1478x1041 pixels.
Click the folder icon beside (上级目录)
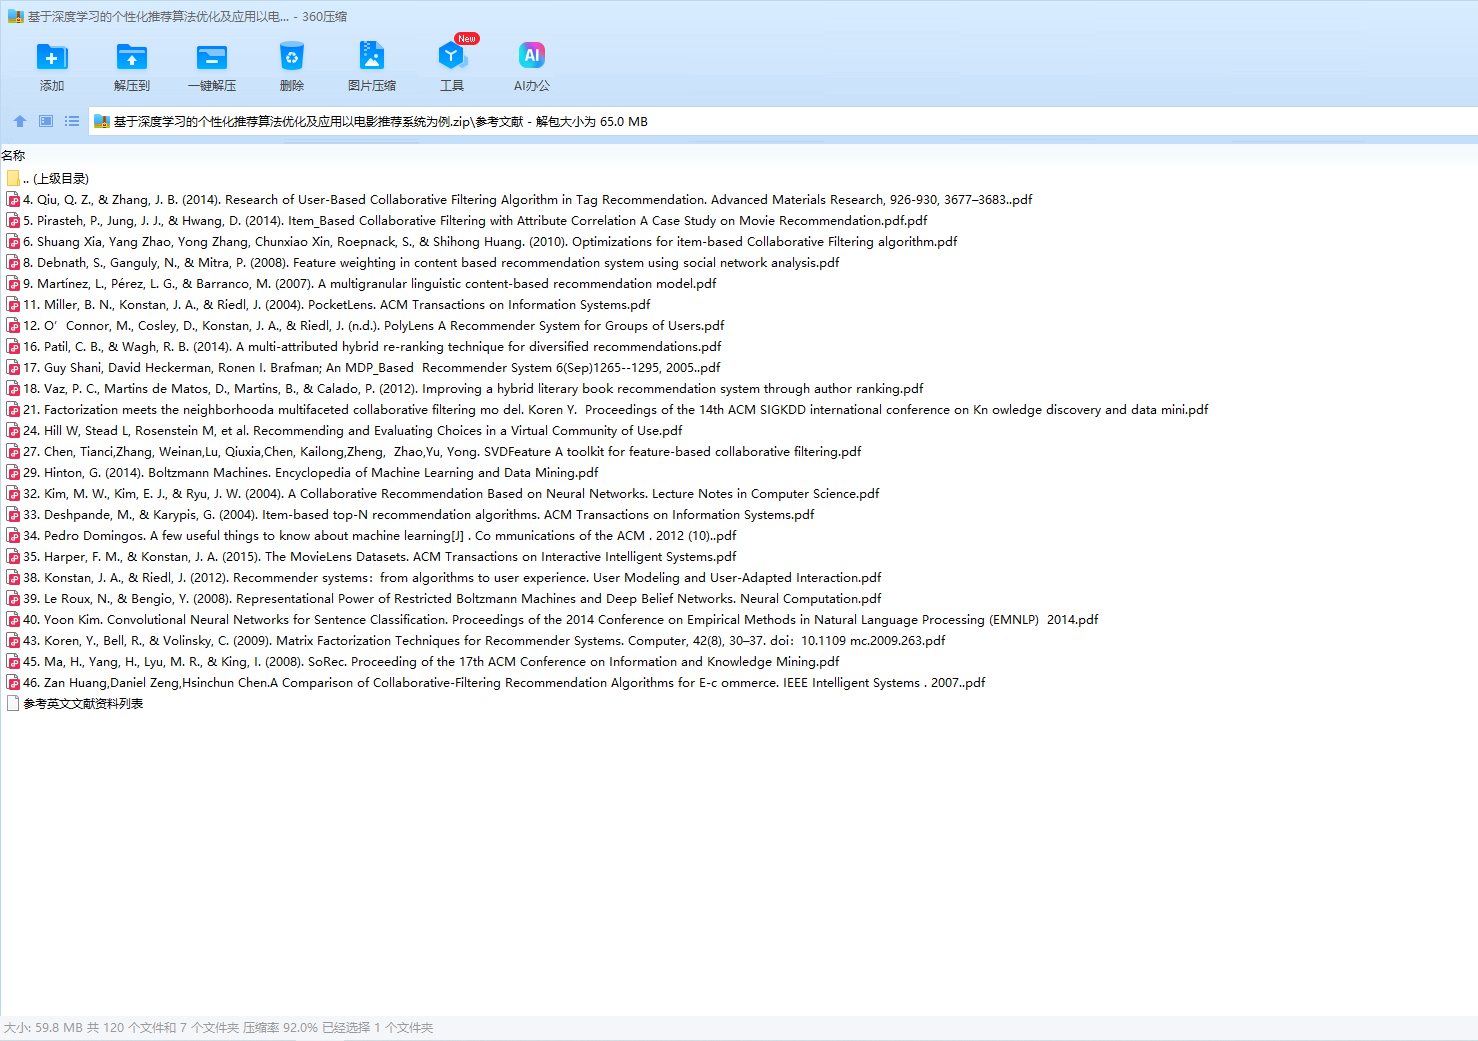13,178
